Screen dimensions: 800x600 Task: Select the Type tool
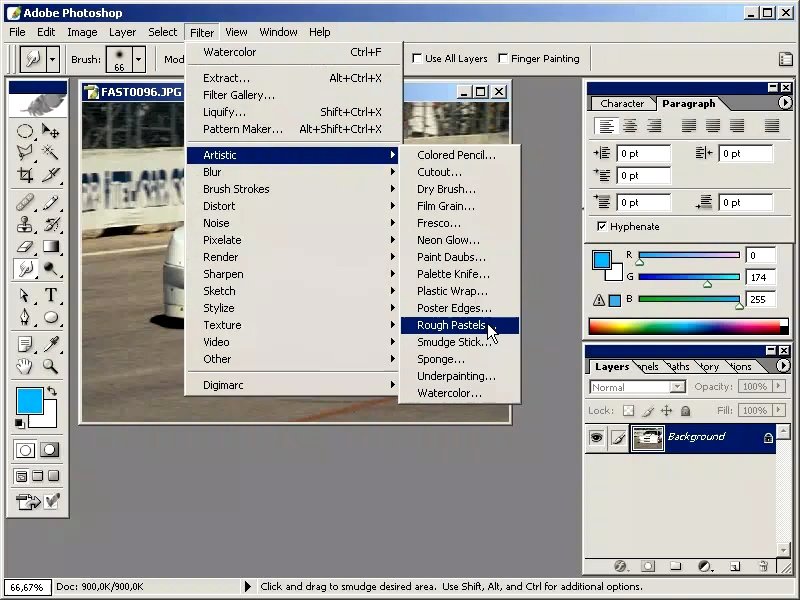tap(51, 295)
